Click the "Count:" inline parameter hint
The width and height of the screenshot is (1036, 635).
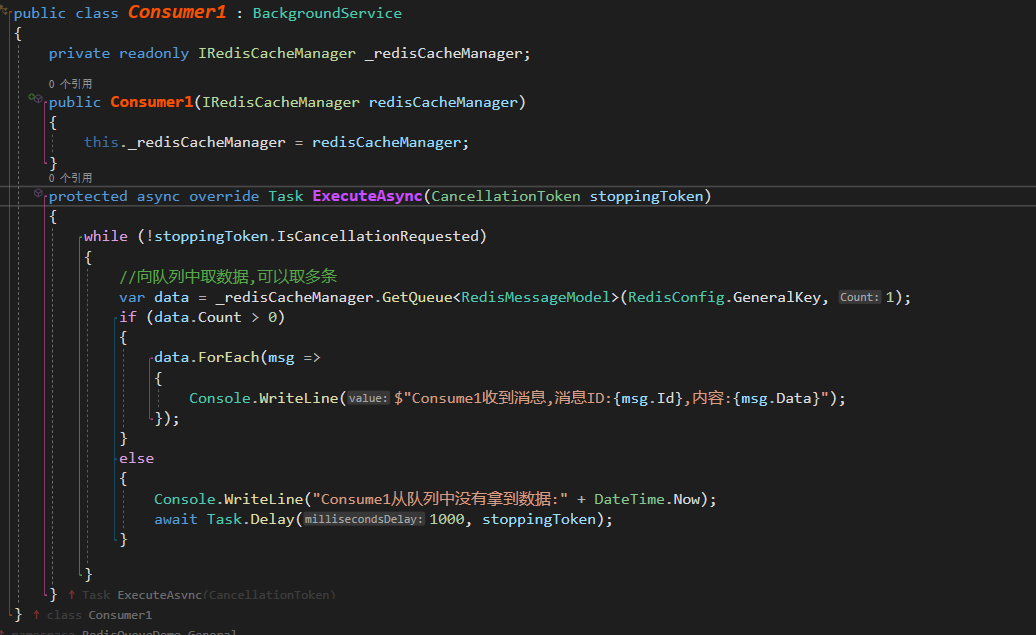[860, 297]
